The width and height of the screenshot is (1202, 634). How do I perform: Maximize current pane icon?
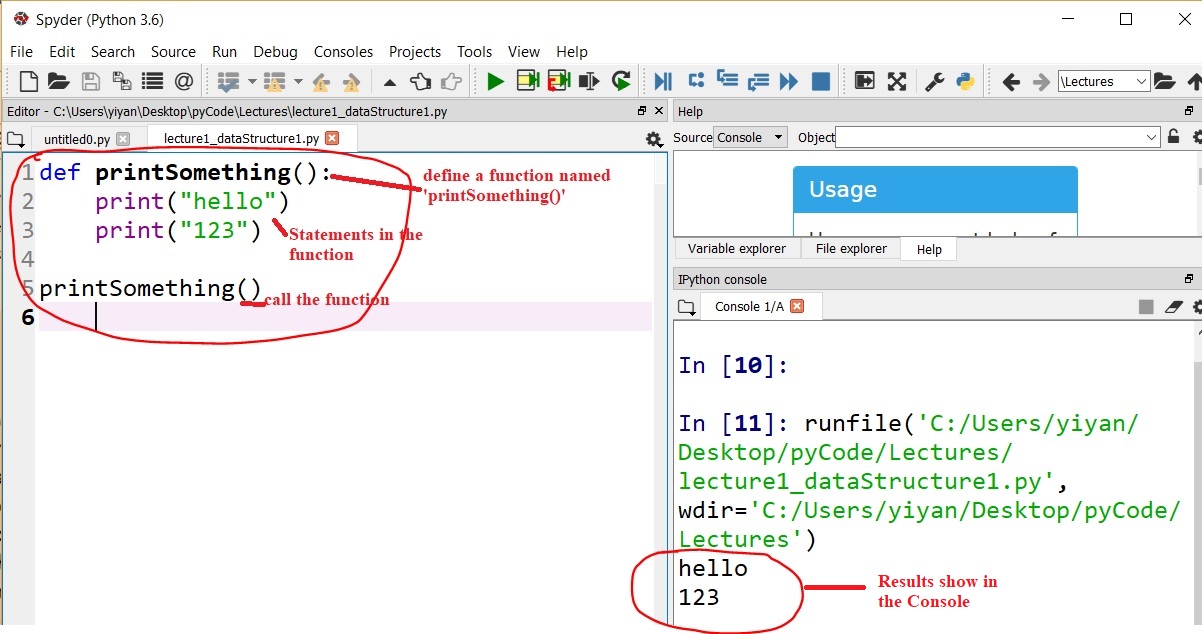click(x=865, y=81)
